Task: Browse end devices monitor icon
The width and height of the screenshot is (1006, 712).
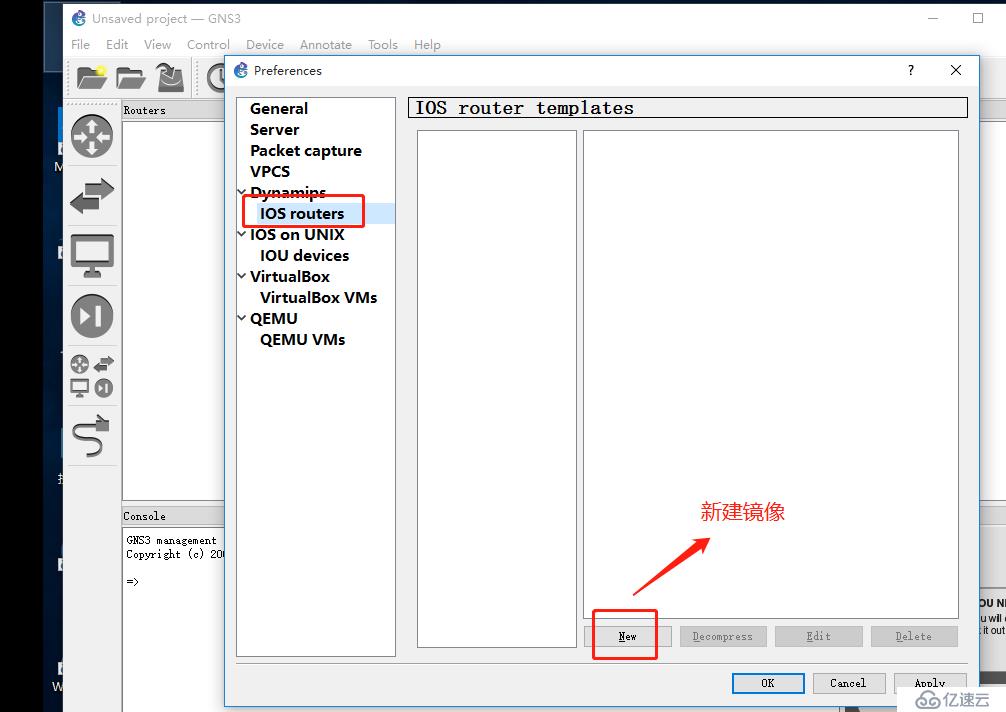Action: (92, 255)
